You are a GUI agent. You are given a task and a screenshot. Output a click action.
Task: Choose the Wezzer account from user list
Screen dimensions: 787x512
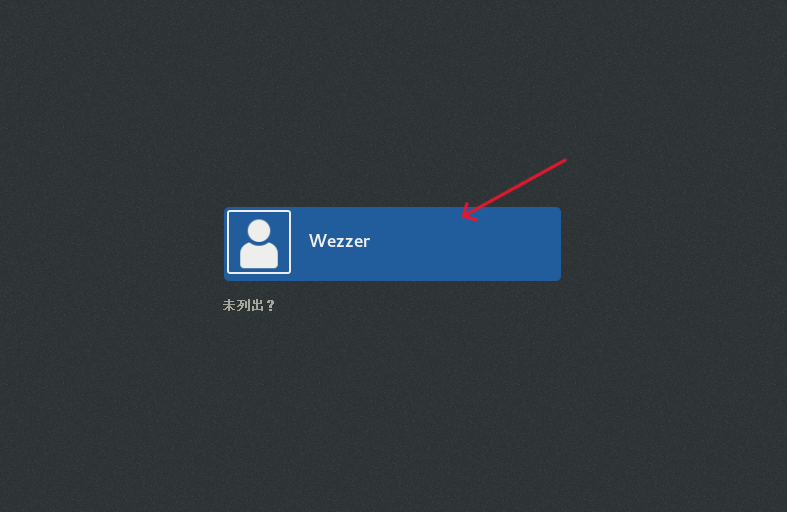click(392, 244)
